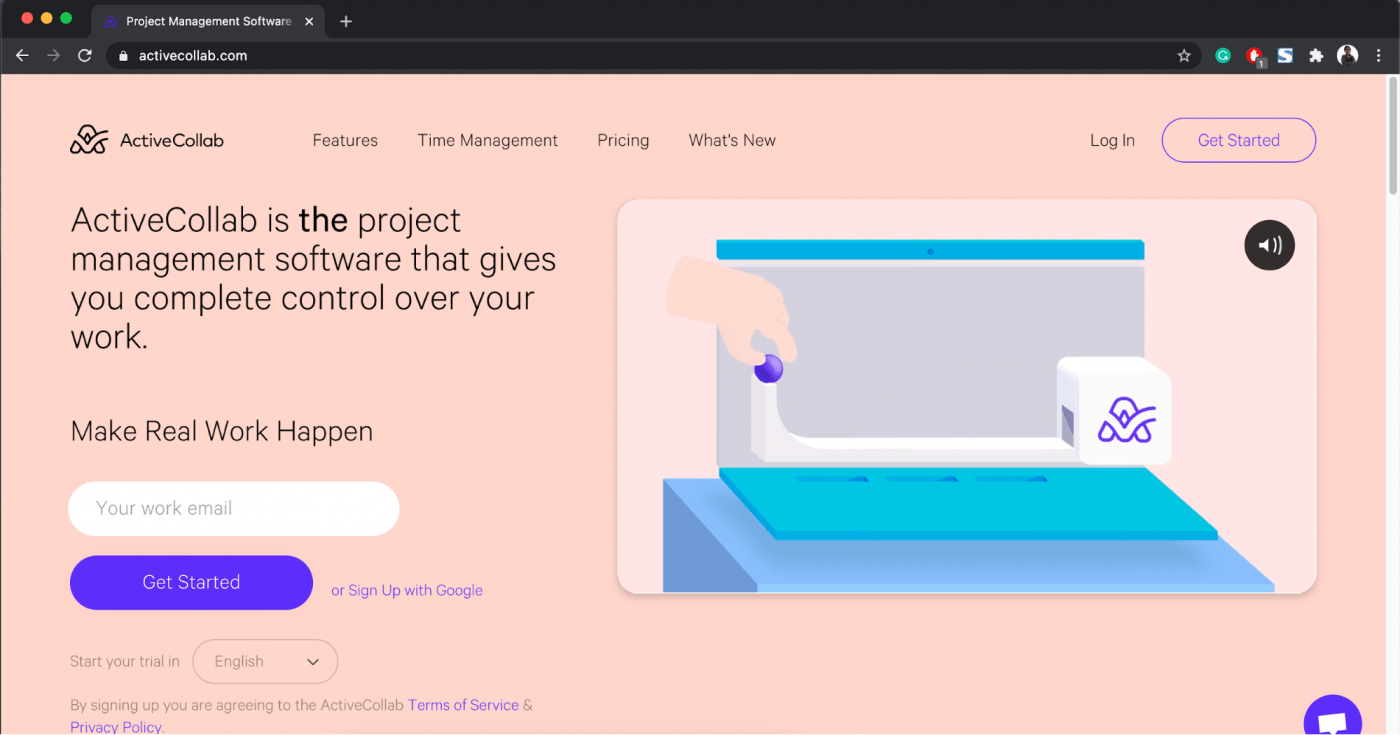The width and height of the screenshot is (1400, 735).
Task: Go to the Pricing page
Action: tap(623, 141)
